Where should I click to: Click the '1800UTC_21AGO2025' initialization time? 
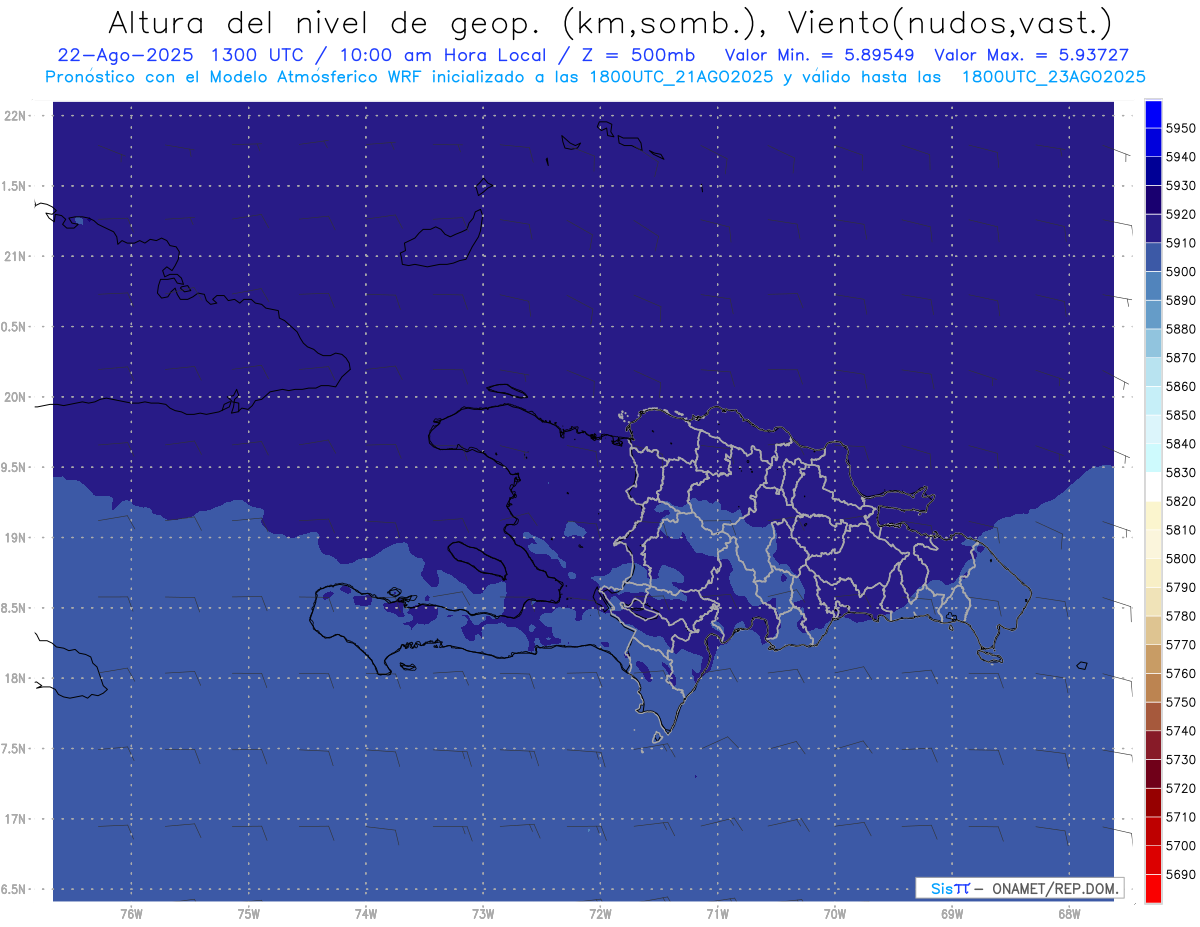click(x=681, y=76)
